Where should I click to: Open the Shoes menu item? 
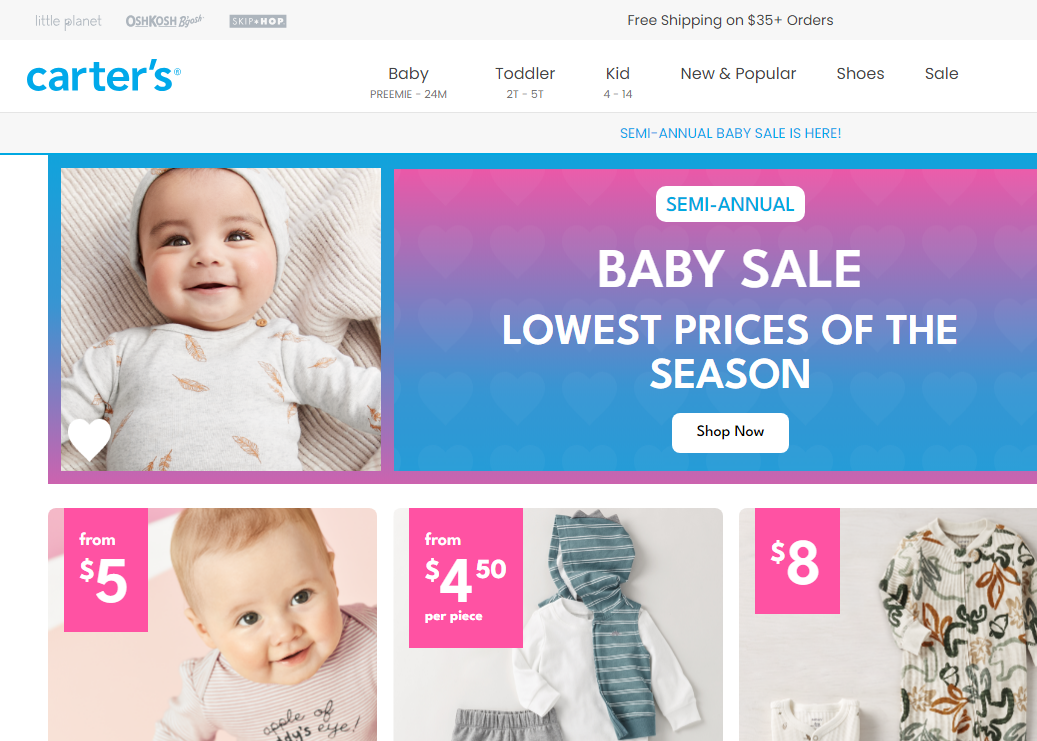pos(860,73)
